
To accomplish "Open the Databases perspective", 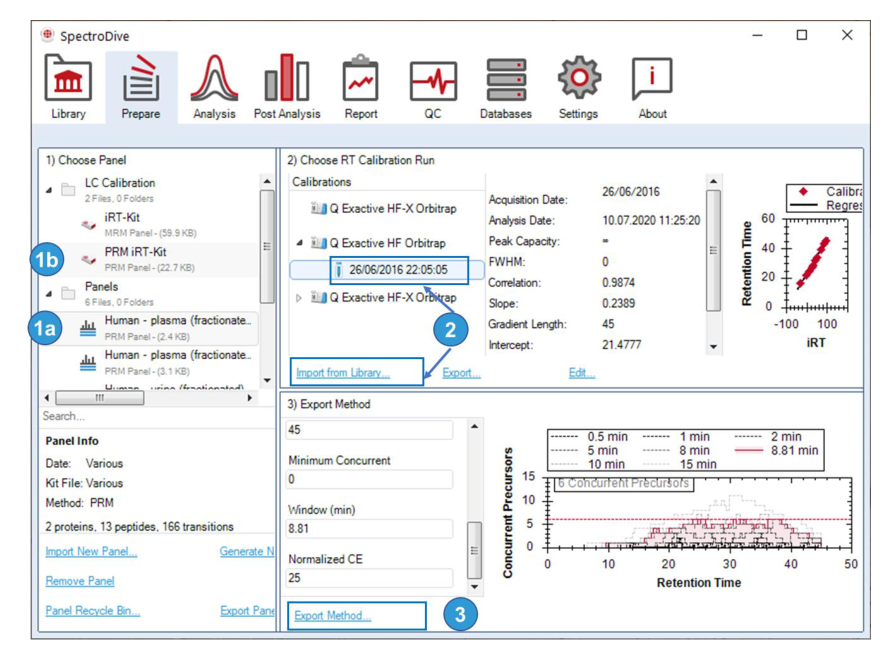I will click(x=506, y=87).
